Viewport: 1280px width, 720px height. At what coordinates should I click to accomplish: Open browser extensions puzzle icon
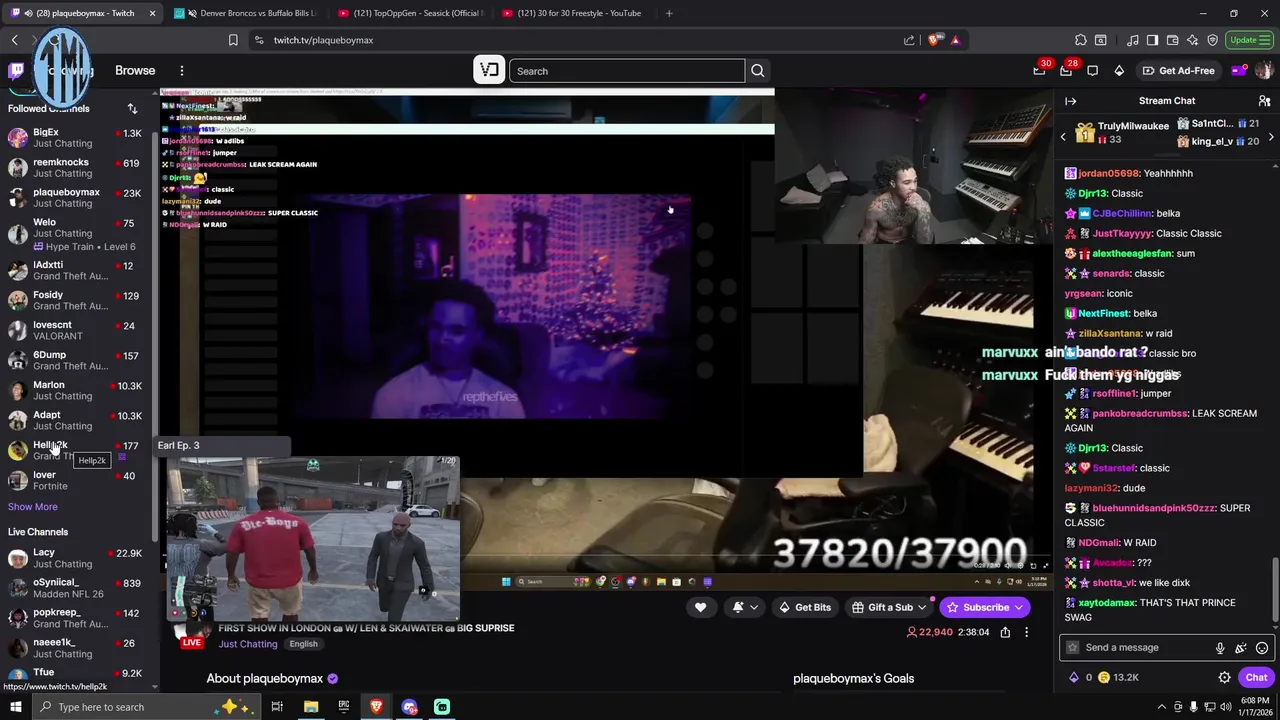click(x=1081, y=40)
